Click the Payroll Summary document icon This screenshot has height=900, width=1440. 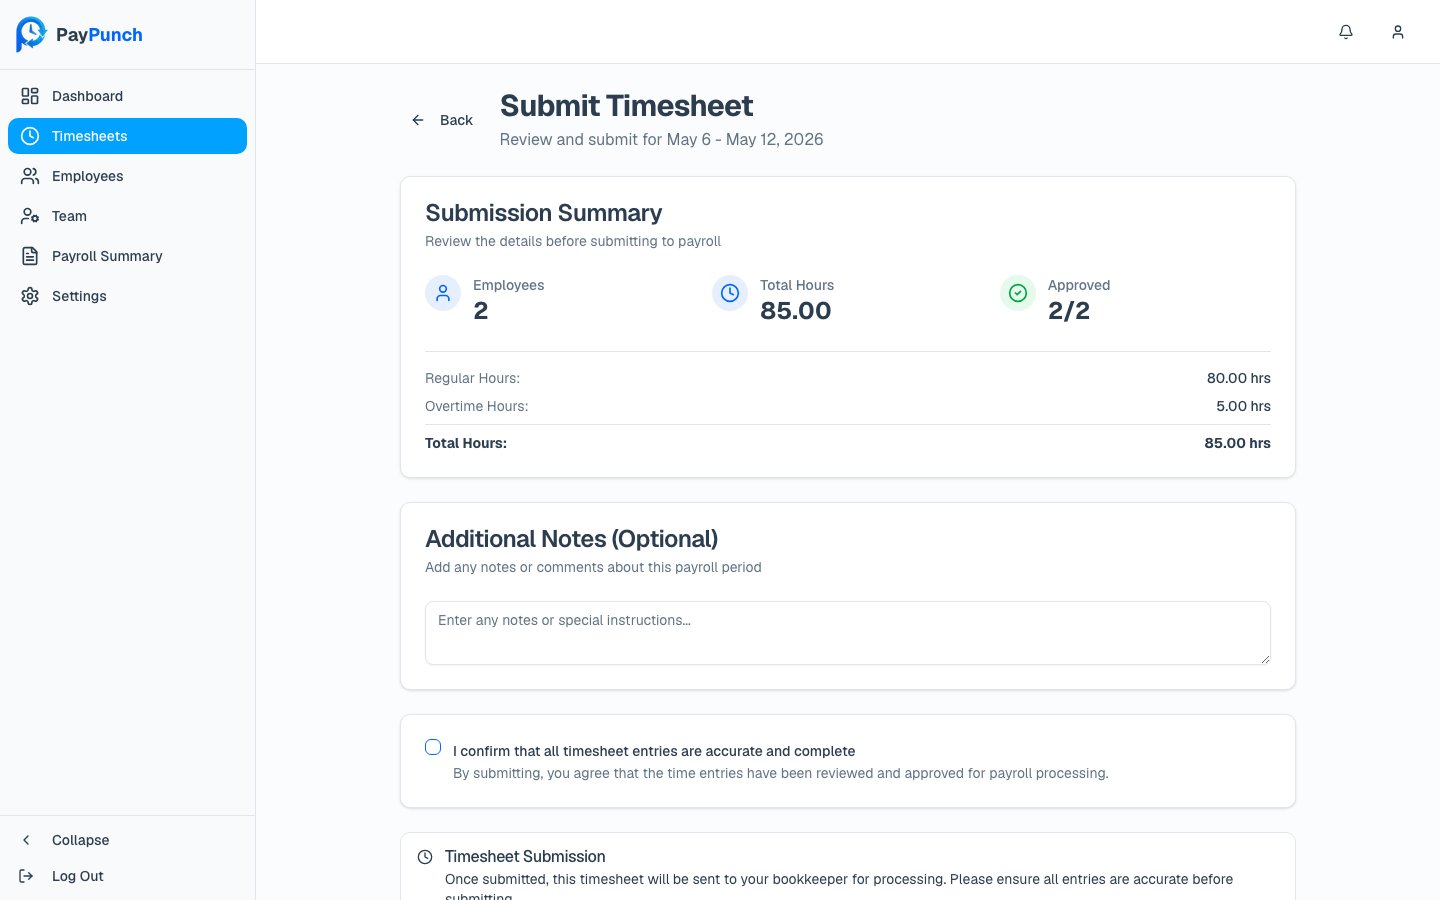coord(30,256)
